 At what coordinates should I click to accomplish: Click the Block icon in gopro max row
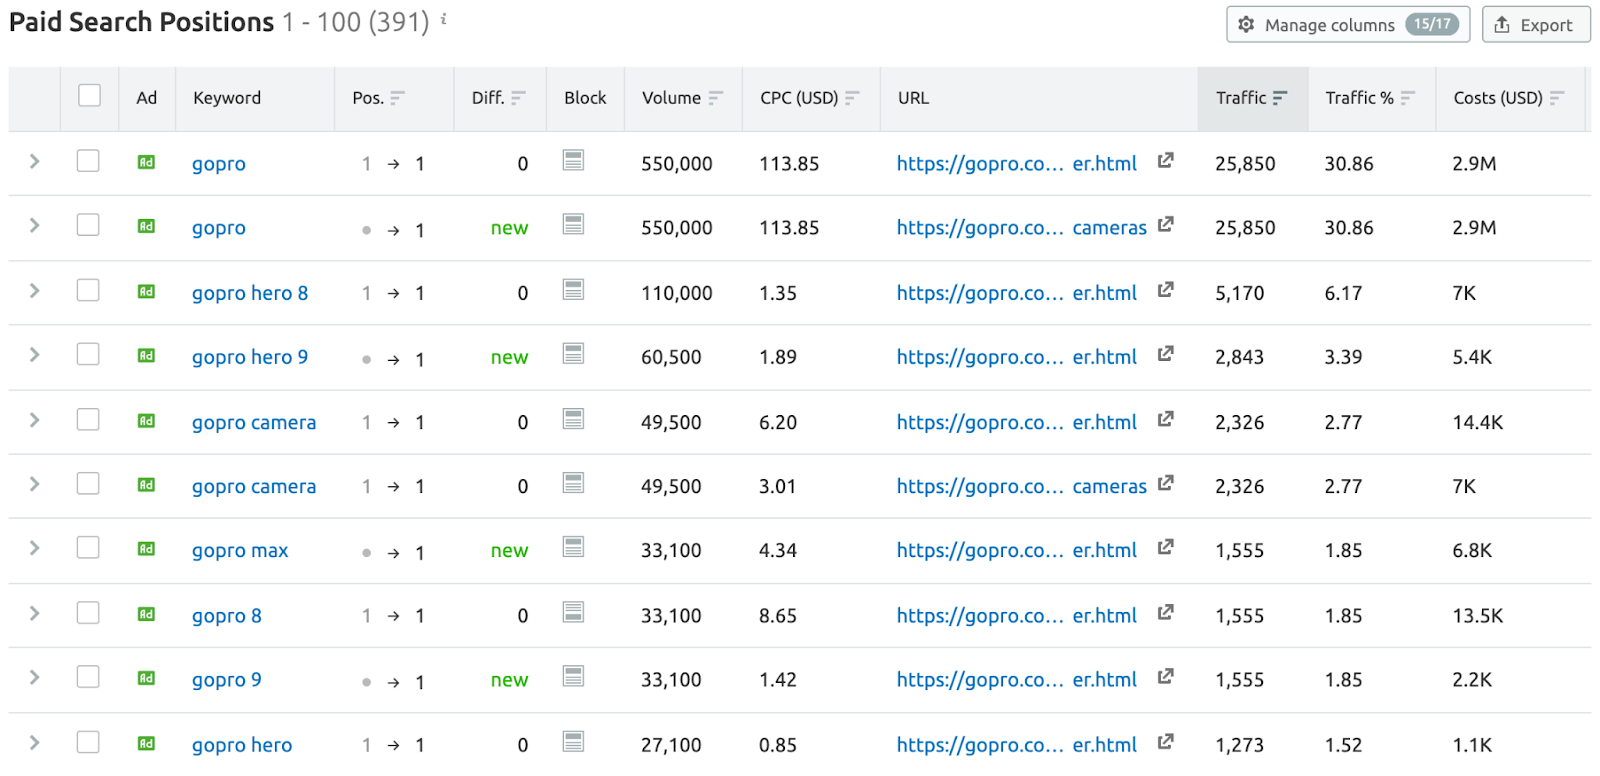coord(573,547)
